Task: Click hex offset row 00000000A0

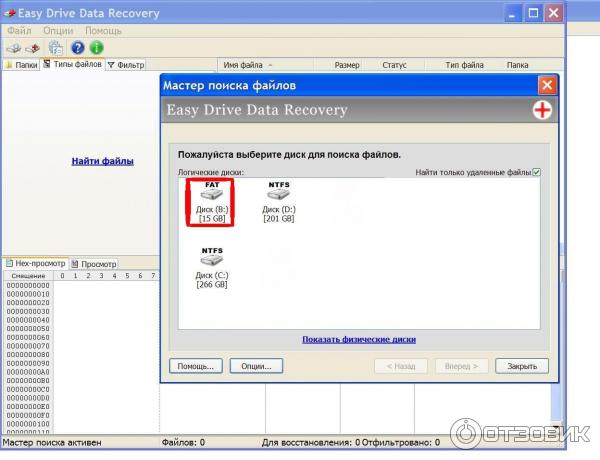Action: [28, 372]
